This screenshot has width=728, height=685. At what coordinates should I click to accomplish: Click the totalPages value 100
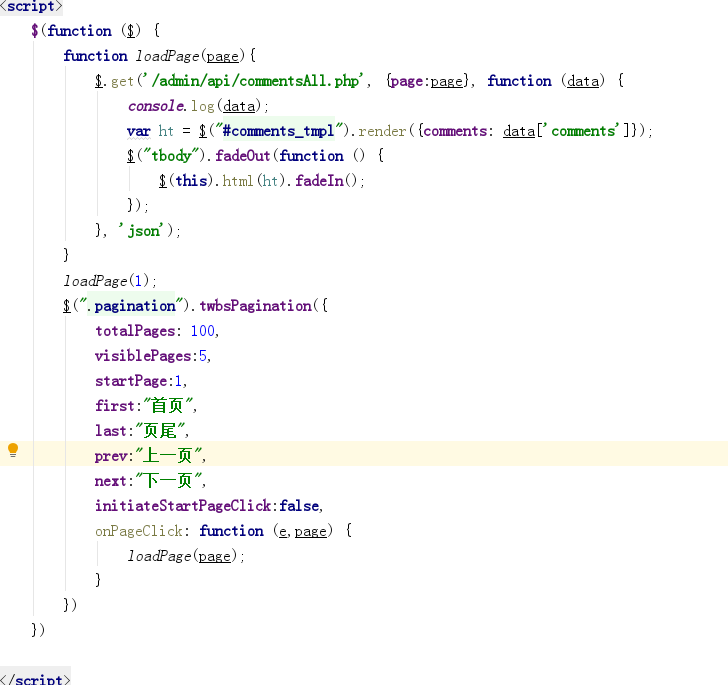coord(202,331)
